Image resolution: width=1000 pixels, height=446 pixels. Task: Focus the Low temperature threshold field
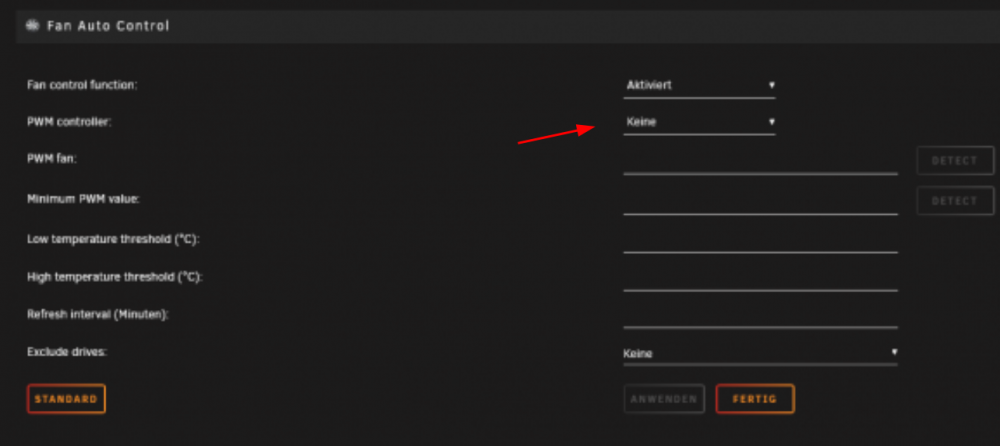(760, 240)
